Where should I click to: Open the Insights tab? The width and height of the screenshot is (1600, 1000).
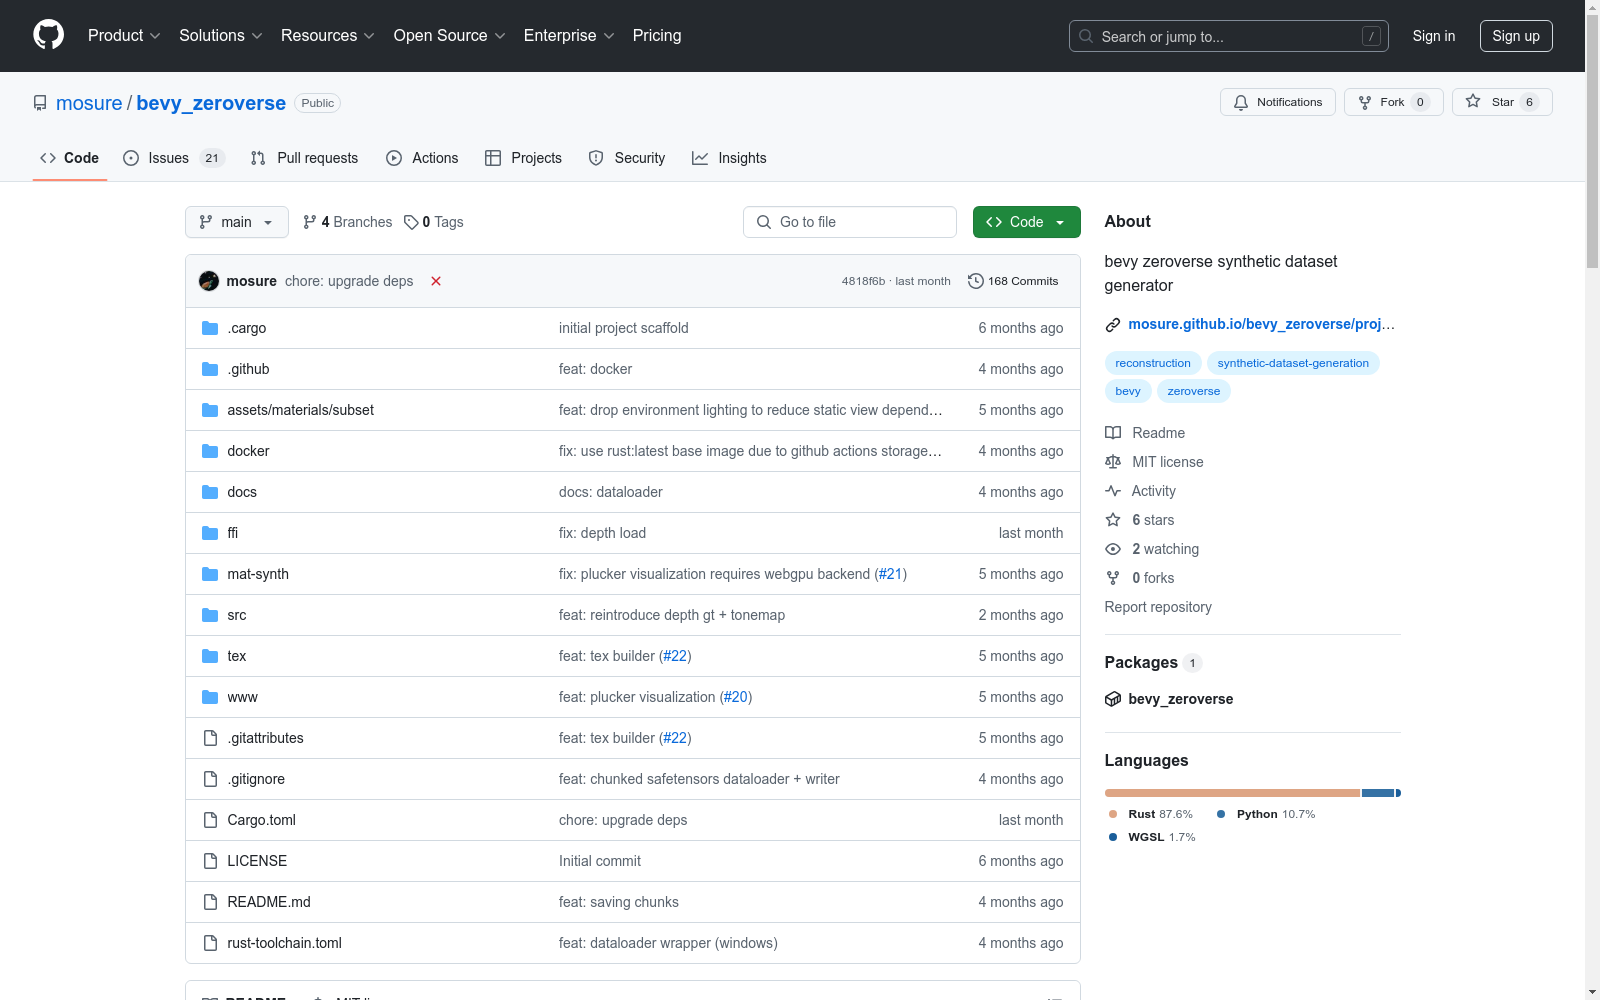729,158
